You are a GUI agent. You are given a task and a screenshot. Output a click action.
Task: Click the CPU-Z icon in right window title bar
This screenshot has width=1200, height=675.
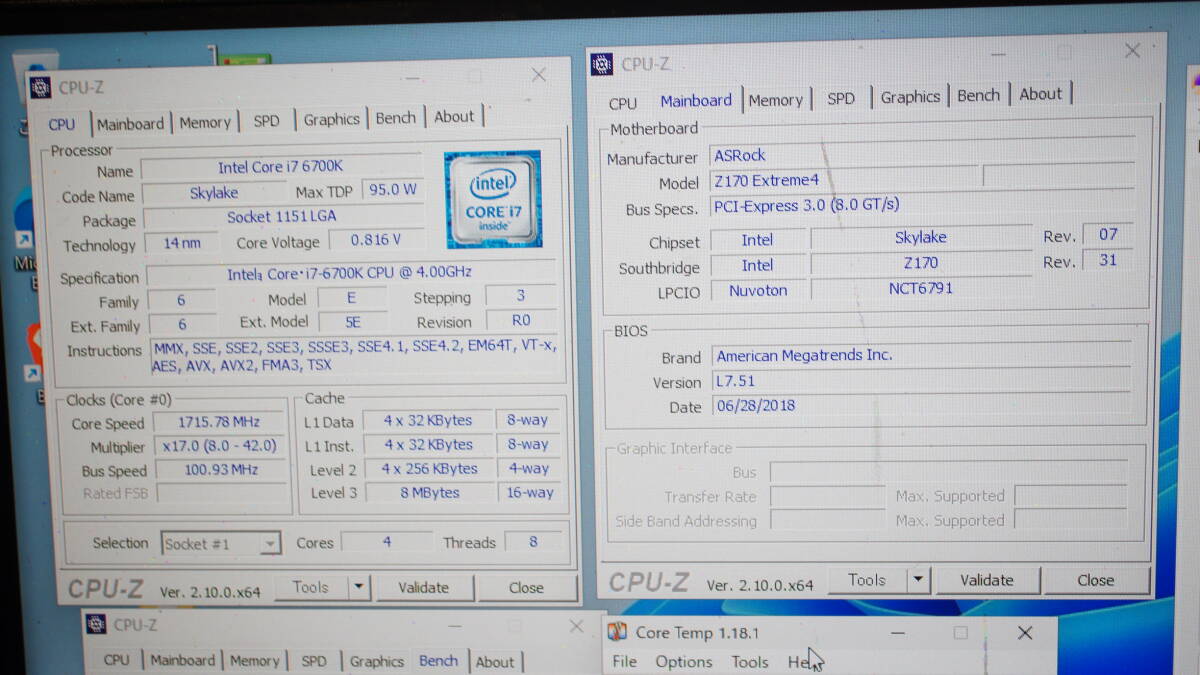pos(601,64)
